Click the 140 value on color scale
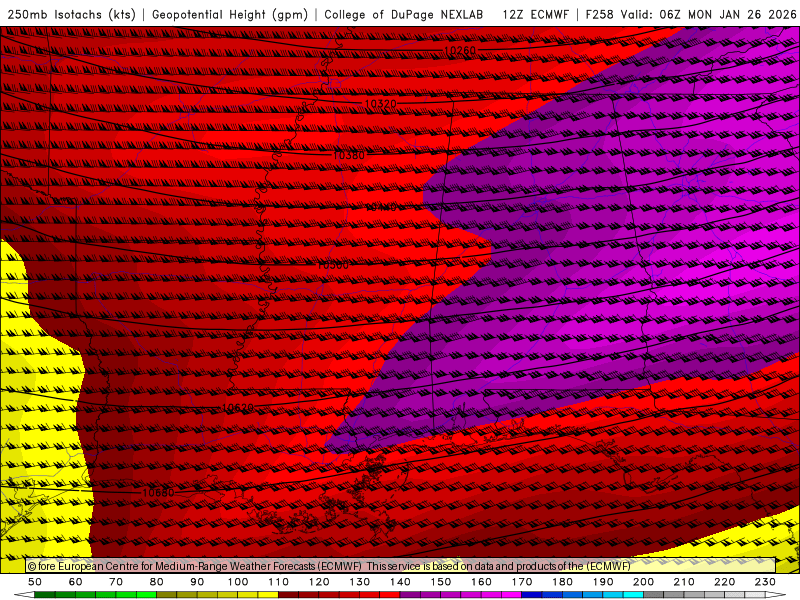800x600 pixels. (400, 582)
